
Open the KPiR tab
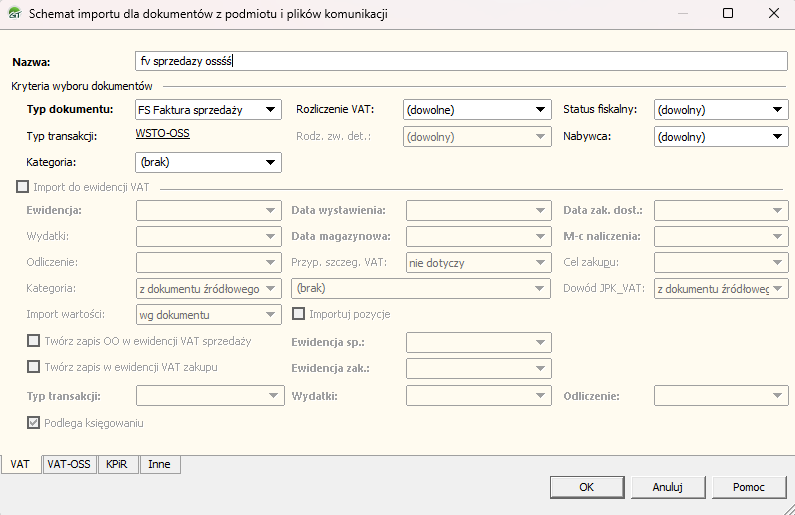point(119,464)
